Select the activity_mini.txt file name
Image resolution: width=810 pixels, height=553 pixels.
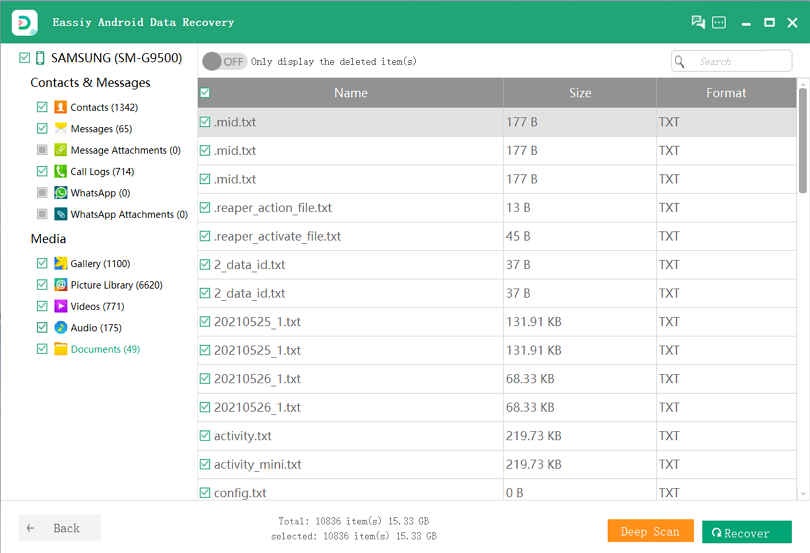click(x=258, y=464)
